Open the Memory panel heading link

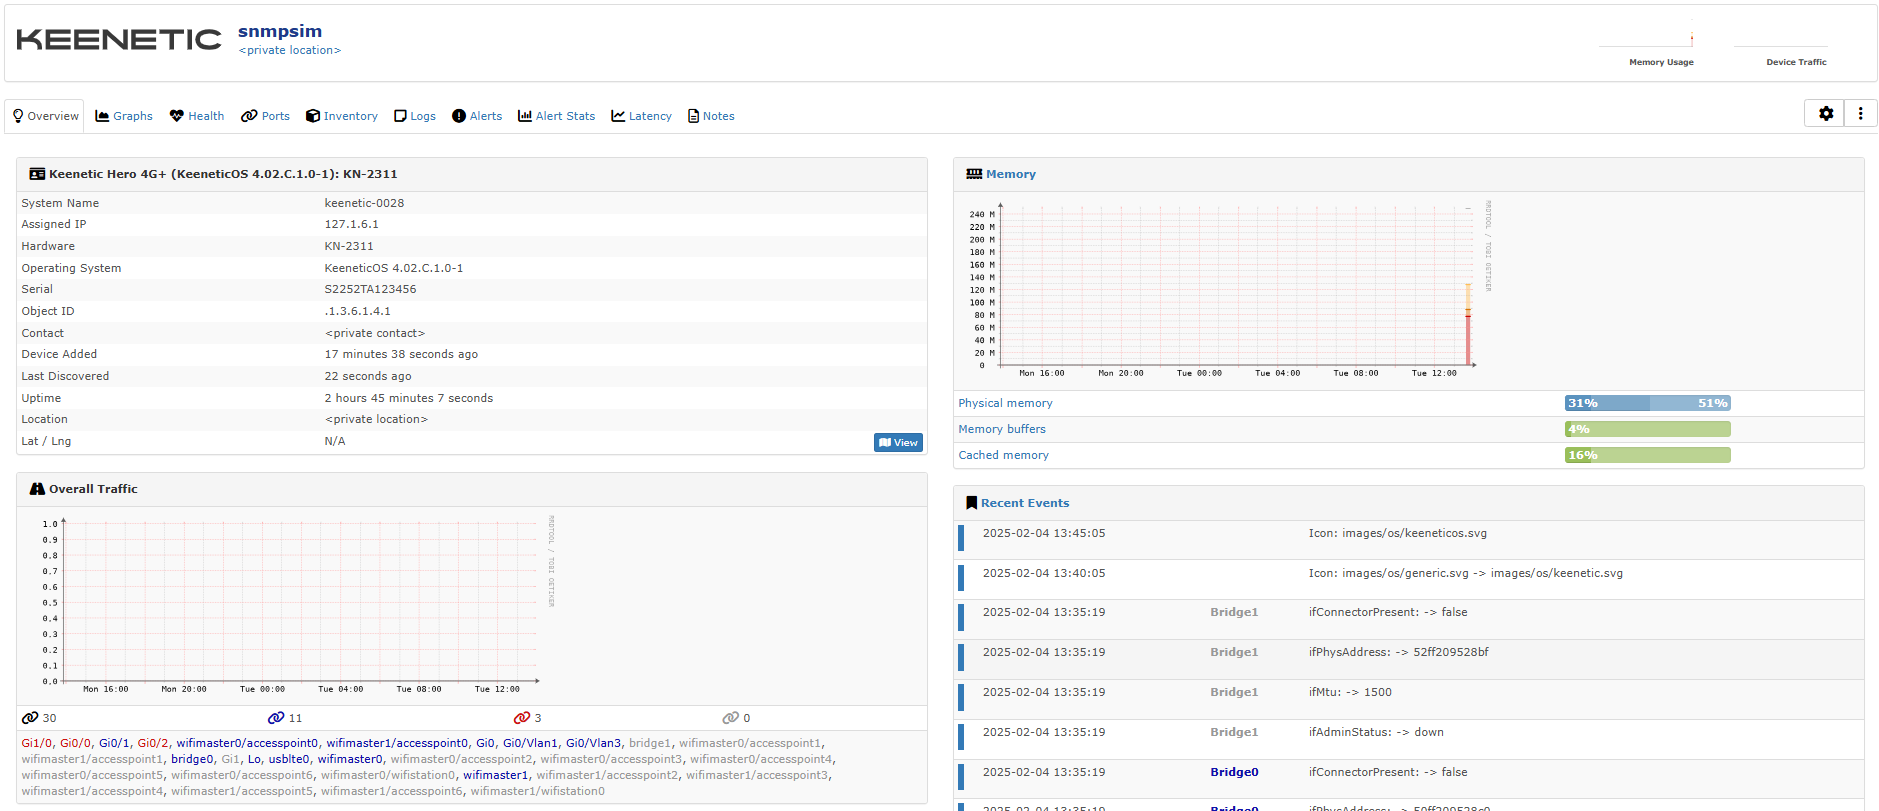(1011, 174)
